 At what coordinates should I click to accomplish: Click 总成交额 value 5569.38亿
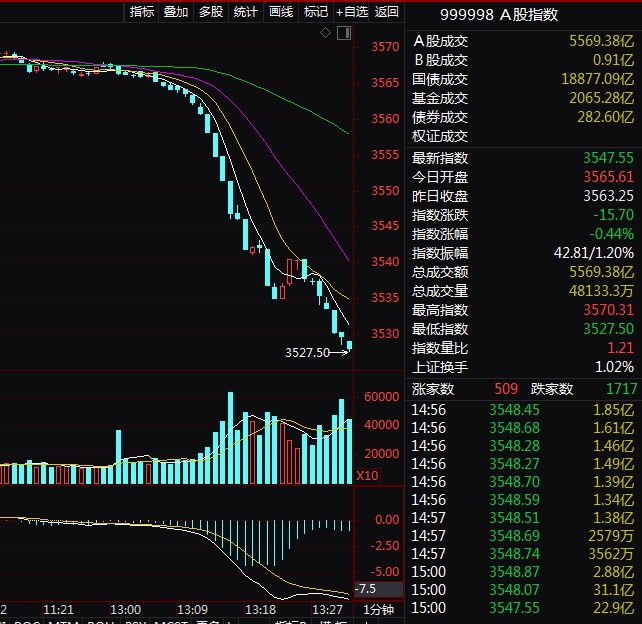pyautogui.click(x=601, y=272)
